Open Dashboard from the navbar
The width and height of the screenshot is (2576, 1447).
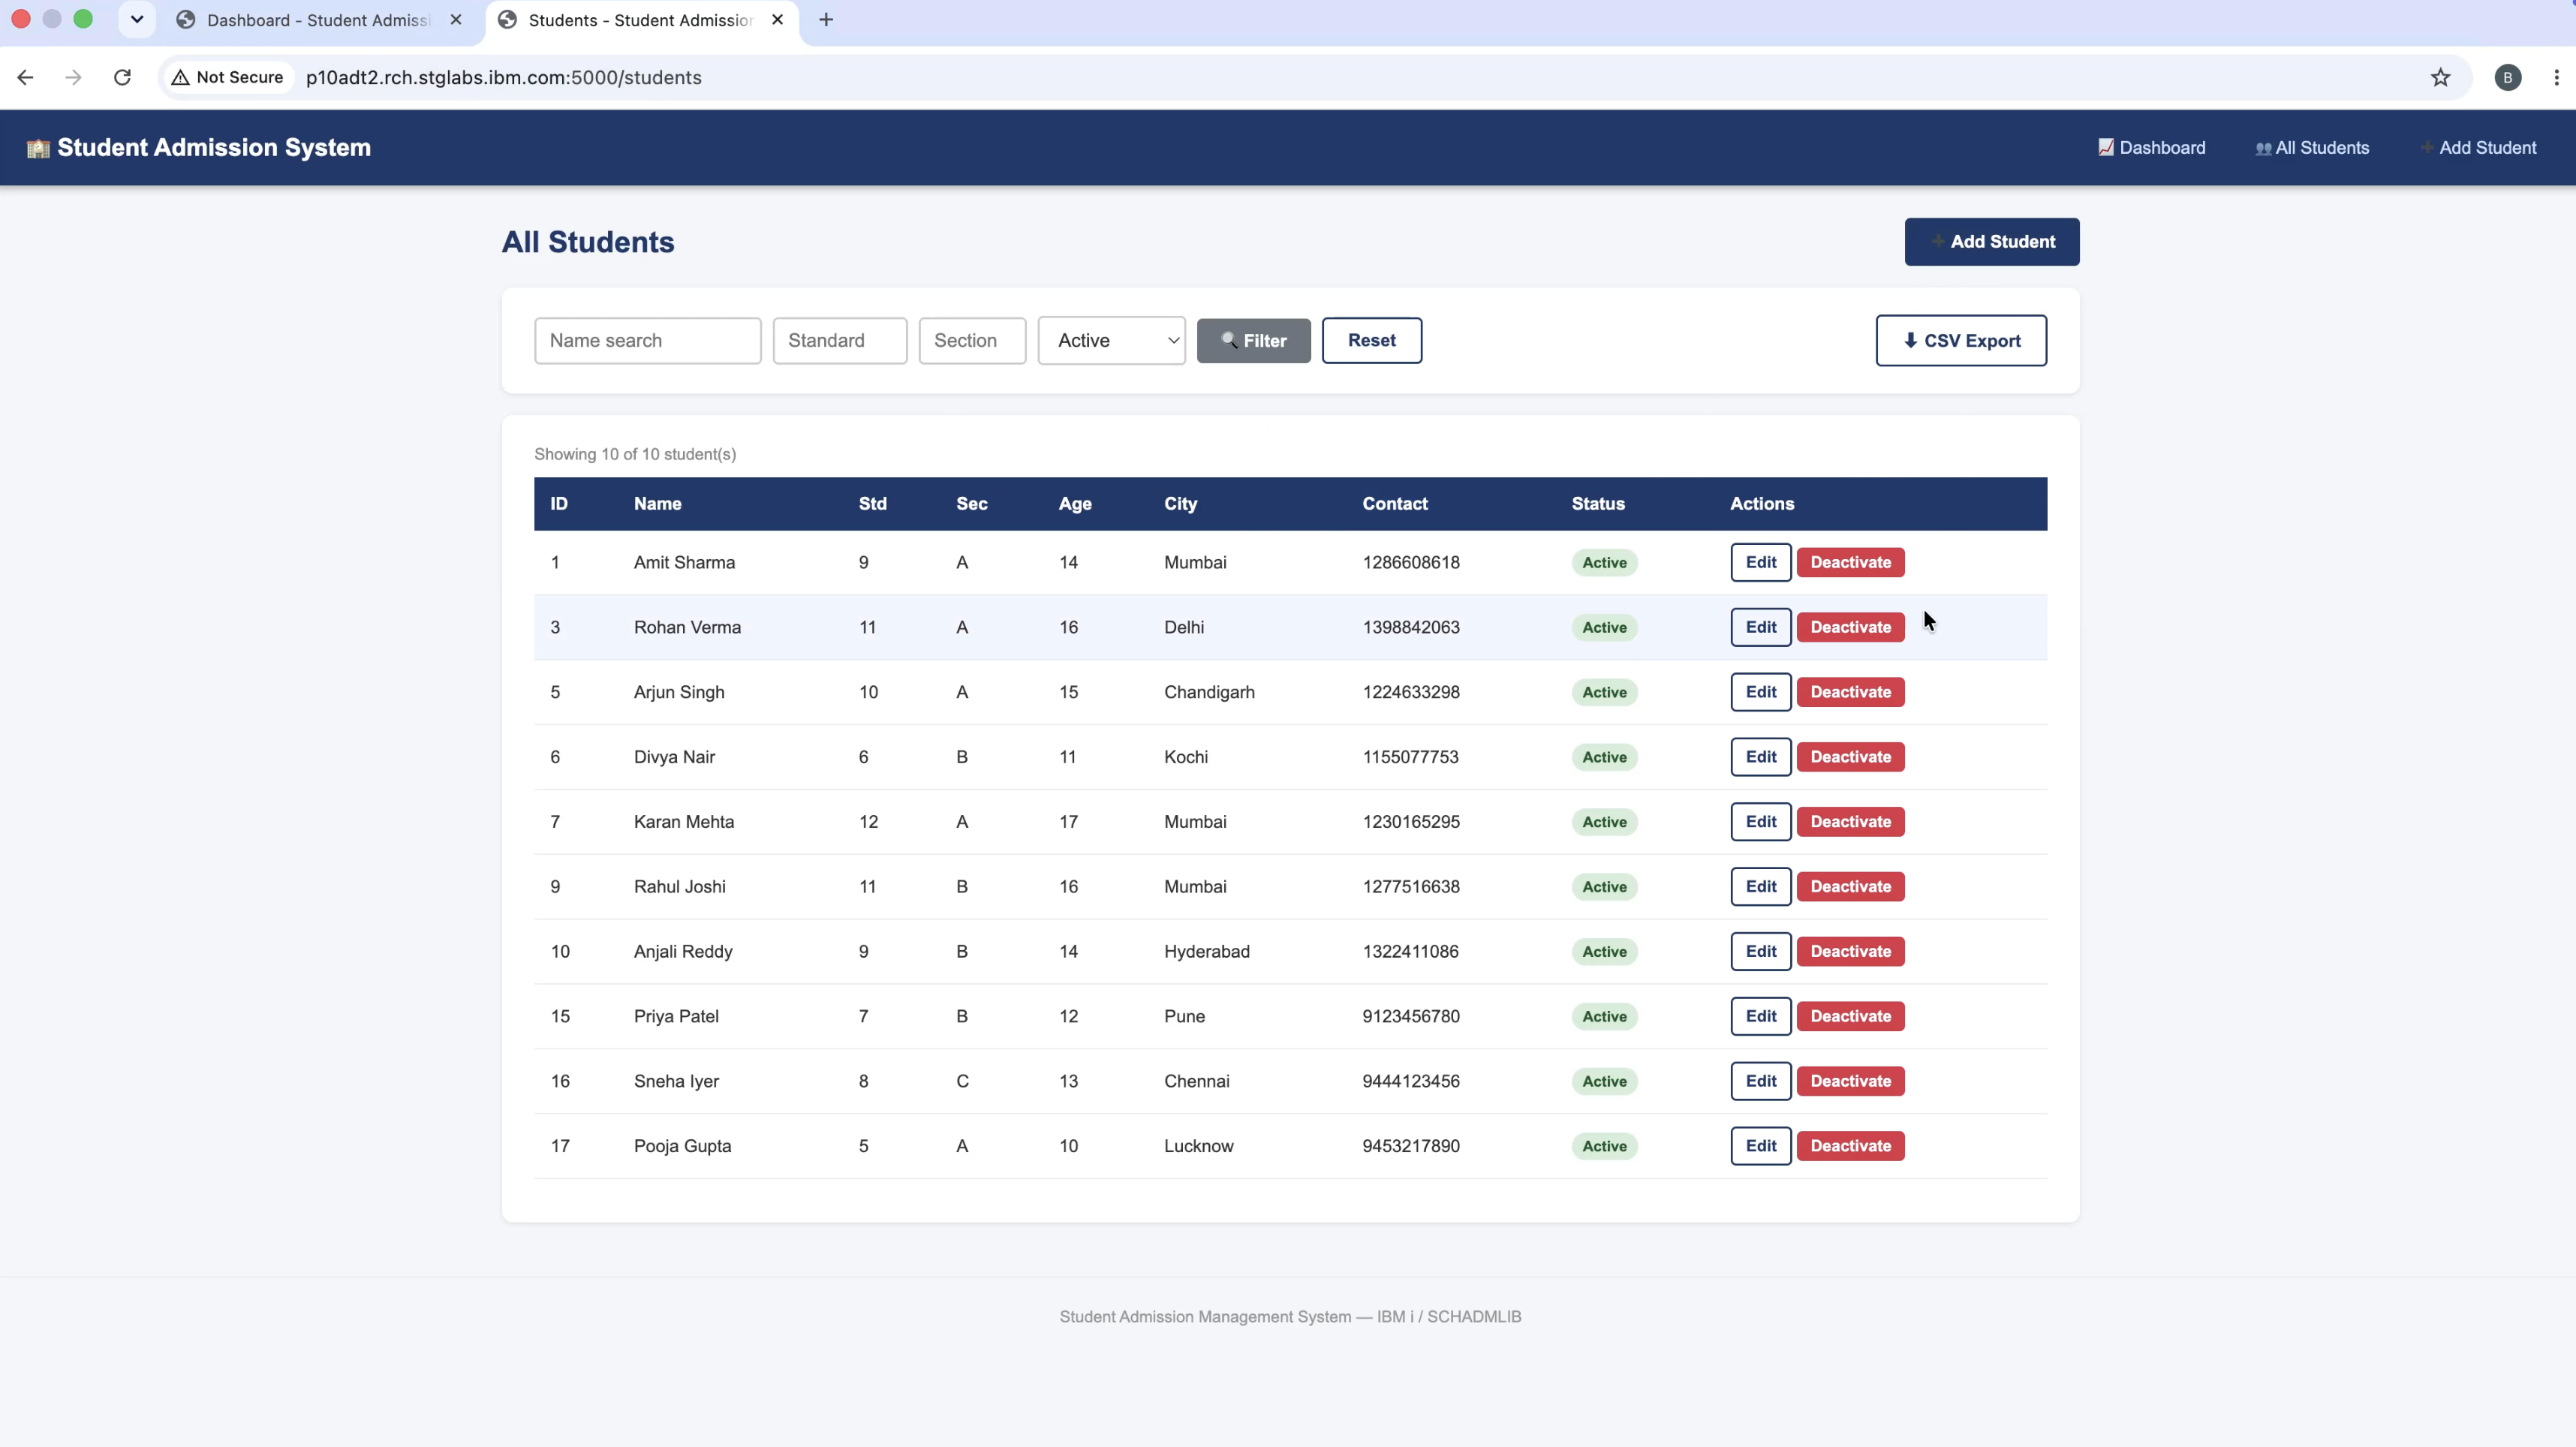tap(2151, 148)
